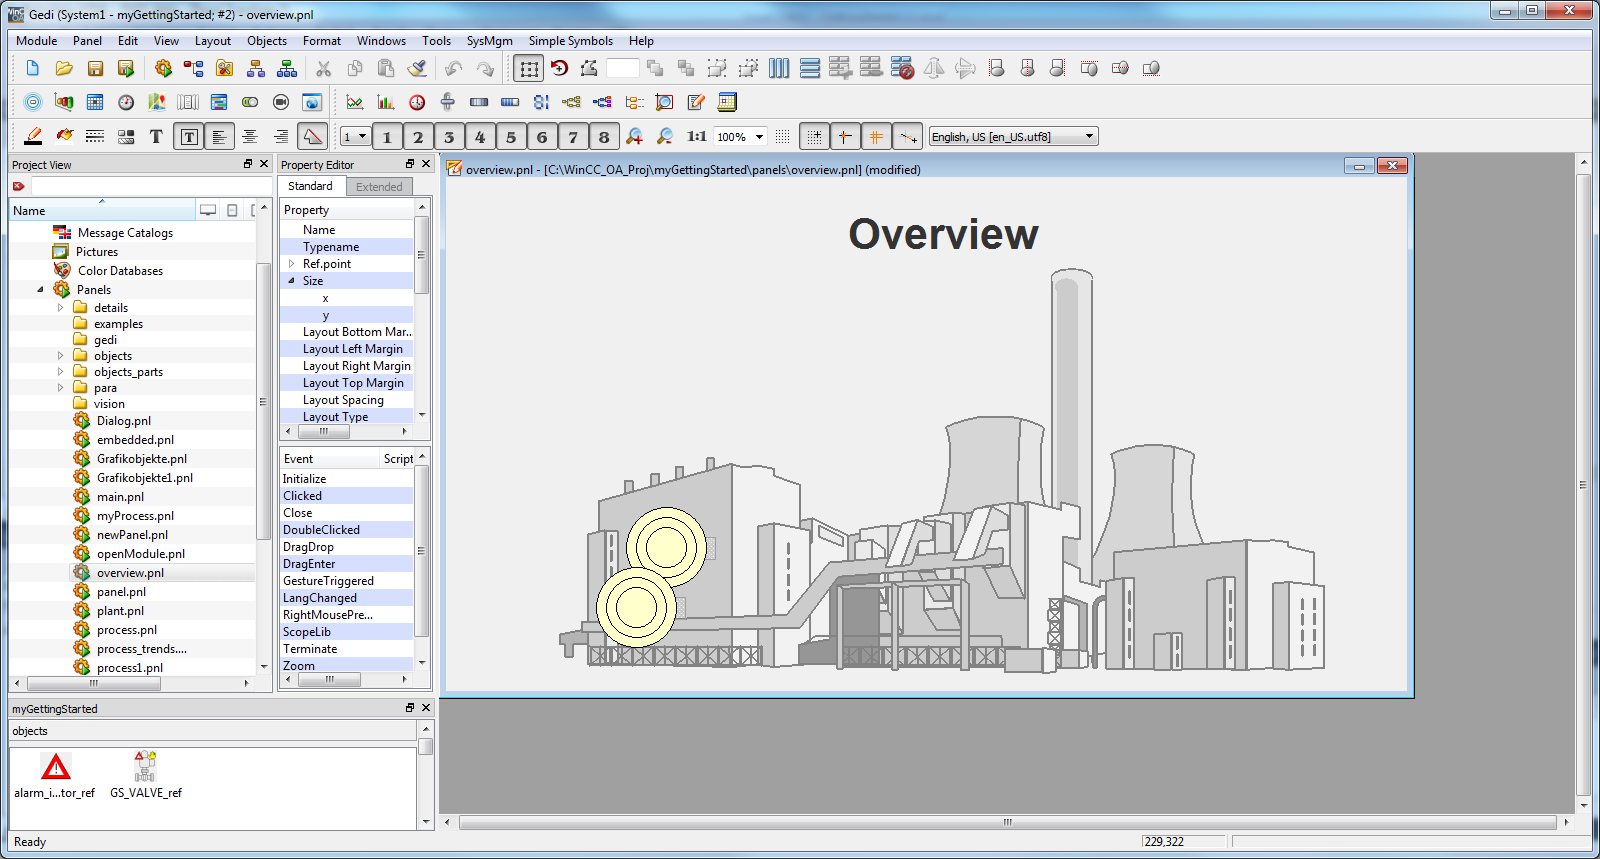The image size is (1600, 859).
Task: Open the zoom percentage dropdown
Action: (759, 137)
